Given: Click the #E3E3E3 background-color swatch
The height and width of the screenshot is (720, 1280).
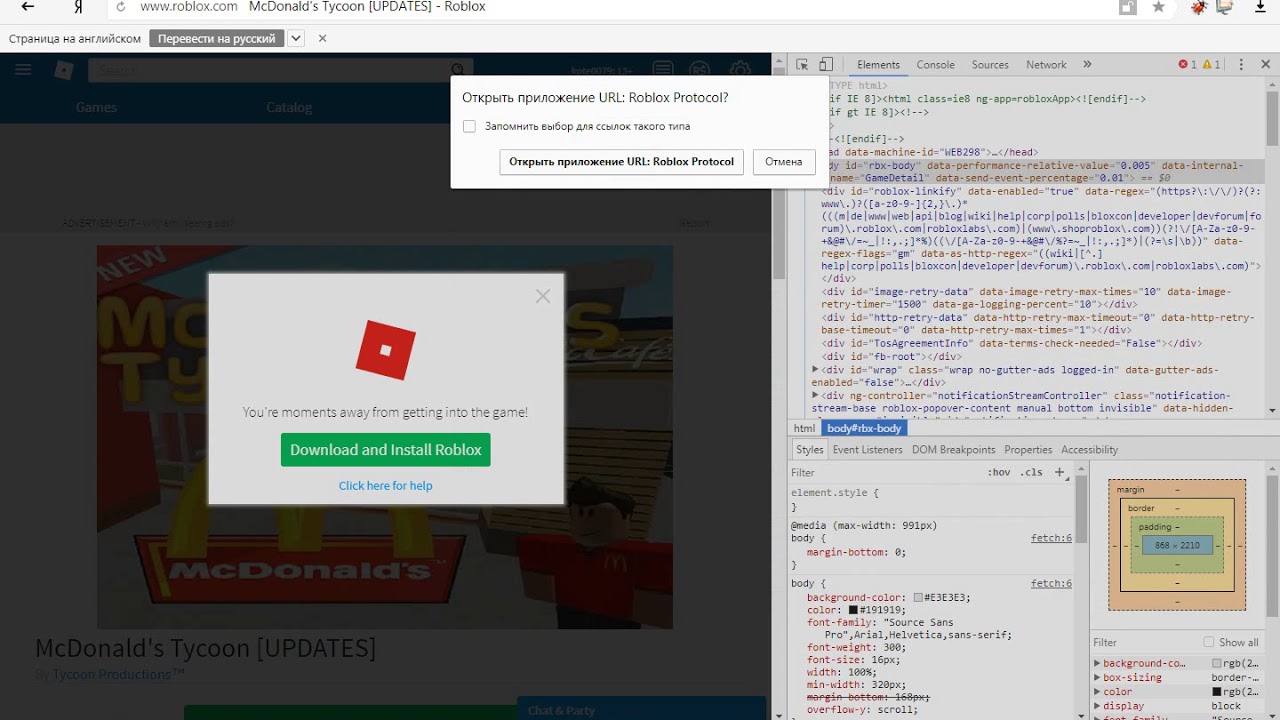Looking at the screenshot, I should pyautogui.click(x=918, y=598).
